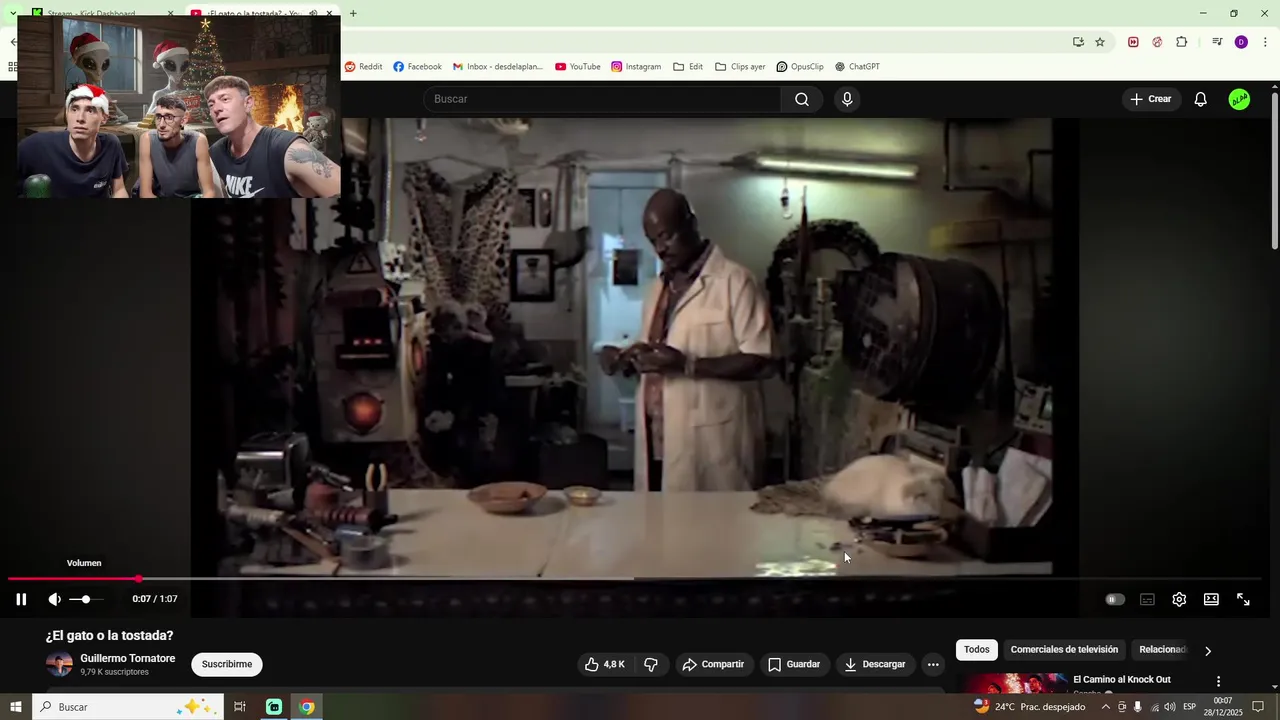Open a new browser tab
This screenshot has height=720, width=1280.
[353, 13]
